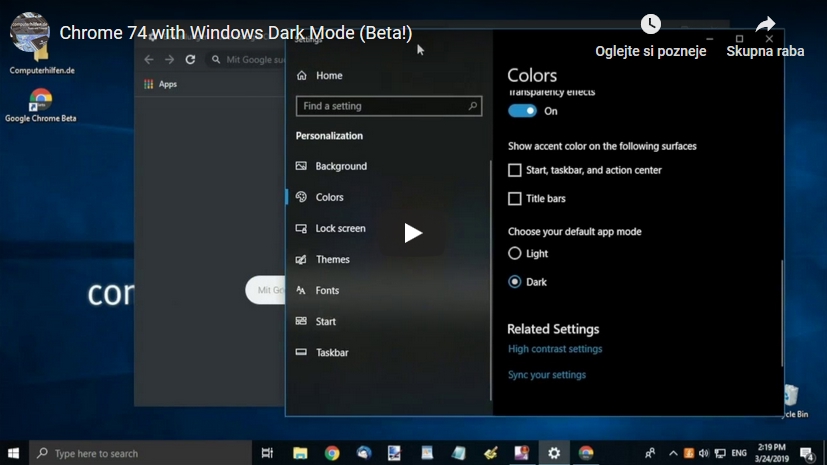Click the Share arrow icon

[x=765, y=25]
